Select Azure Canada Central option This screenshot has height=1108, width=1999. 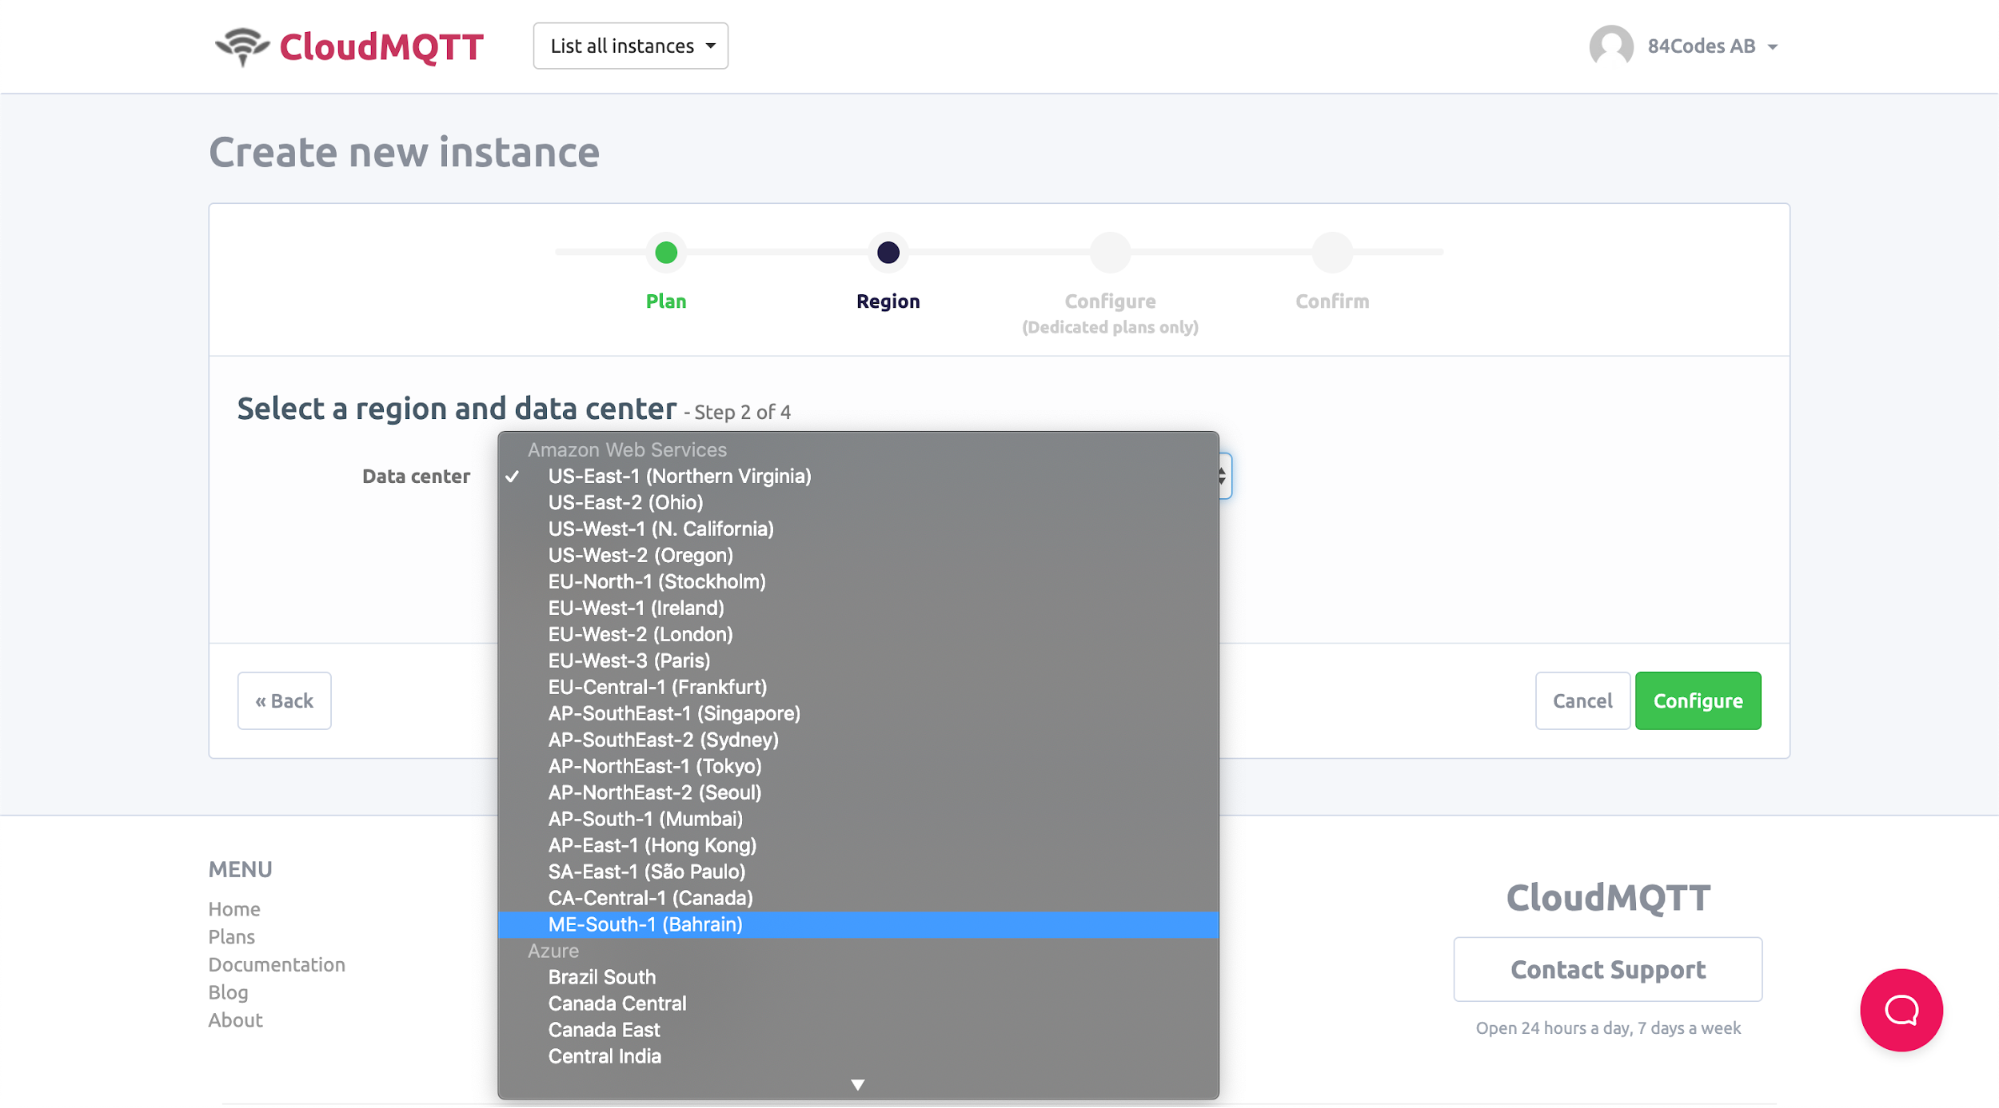click(x=858, y=1003)
